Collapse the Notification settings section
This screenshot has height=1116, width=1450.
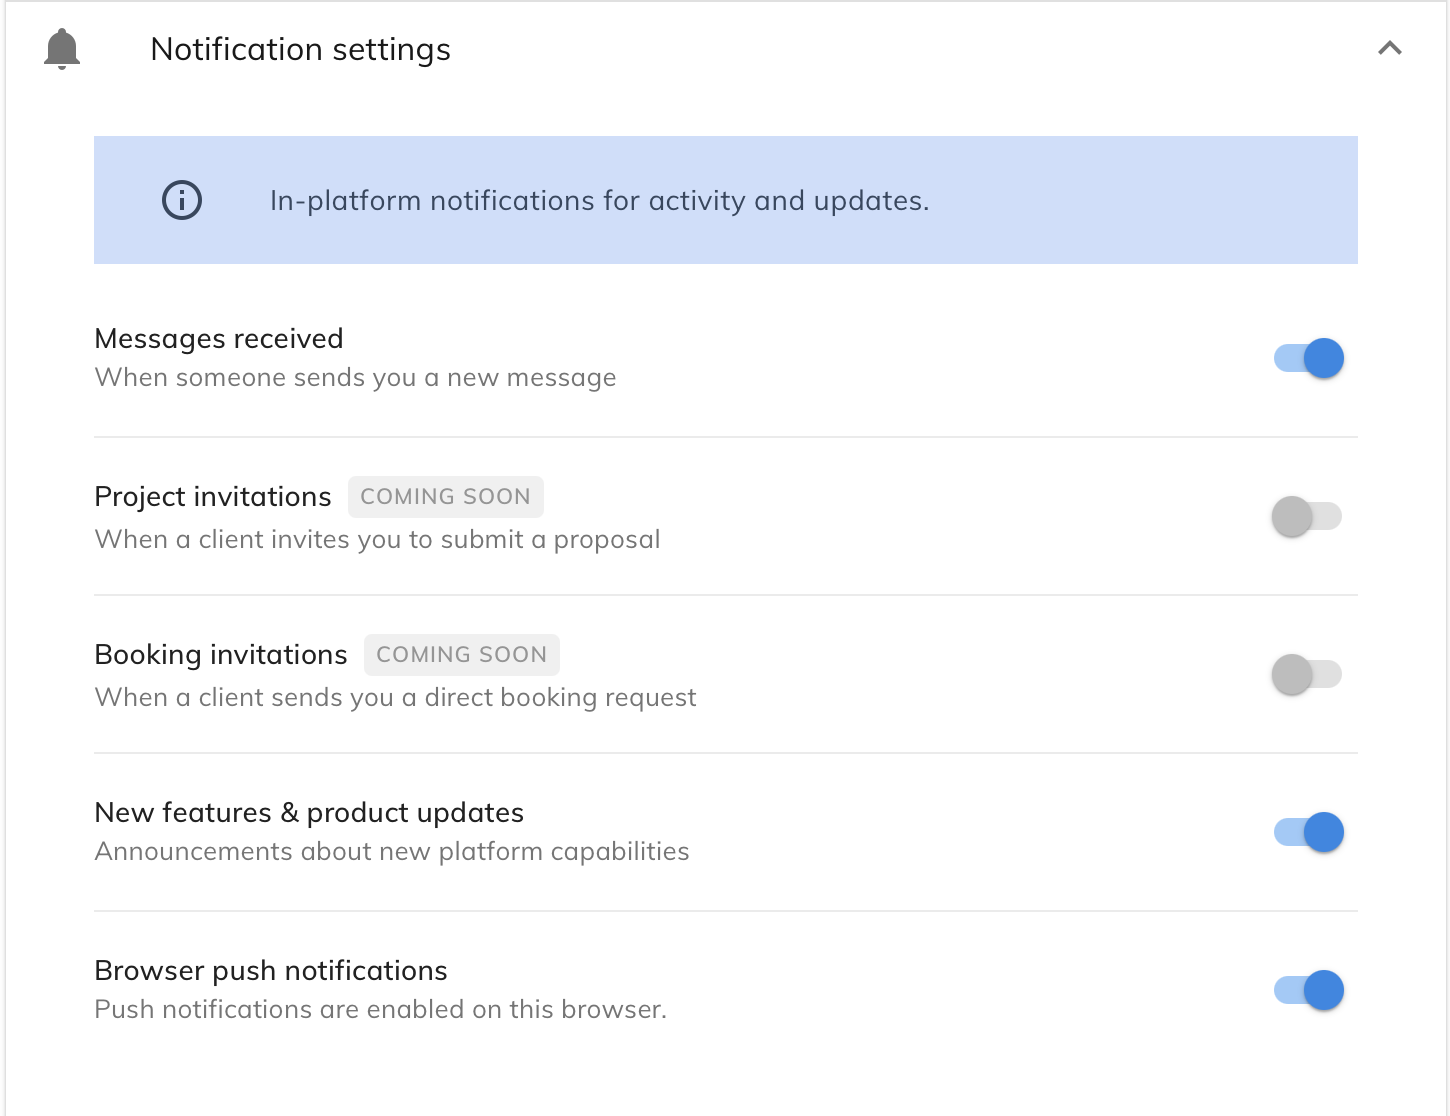tap(1390, 48)
